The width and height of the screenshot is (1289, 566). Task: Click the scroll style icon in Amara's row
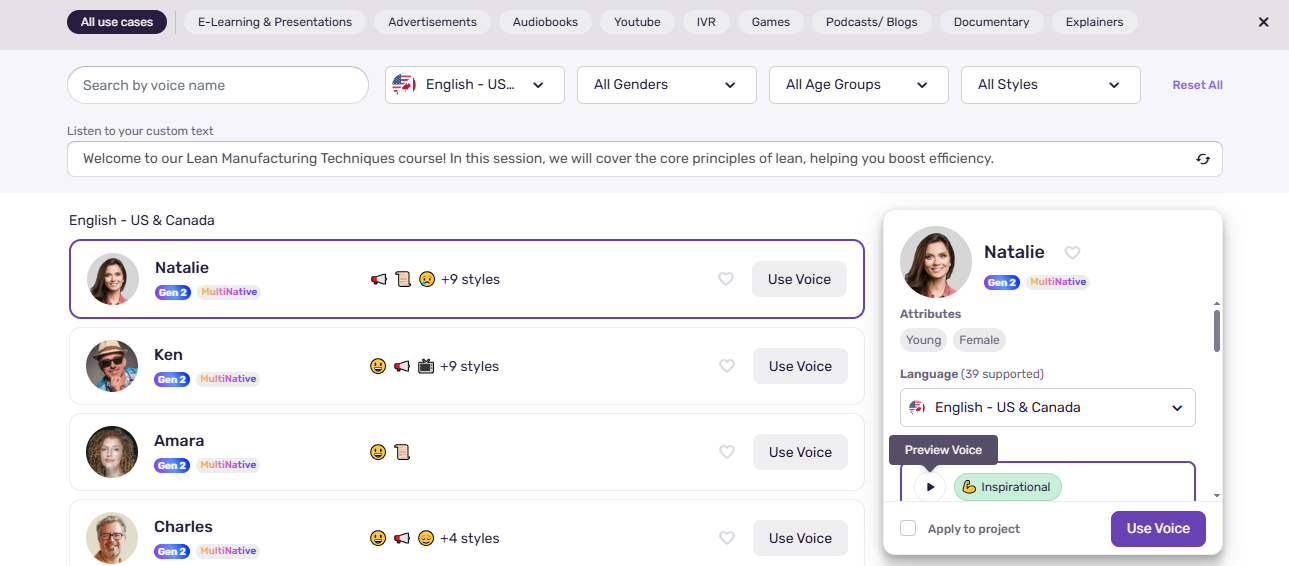402,452
